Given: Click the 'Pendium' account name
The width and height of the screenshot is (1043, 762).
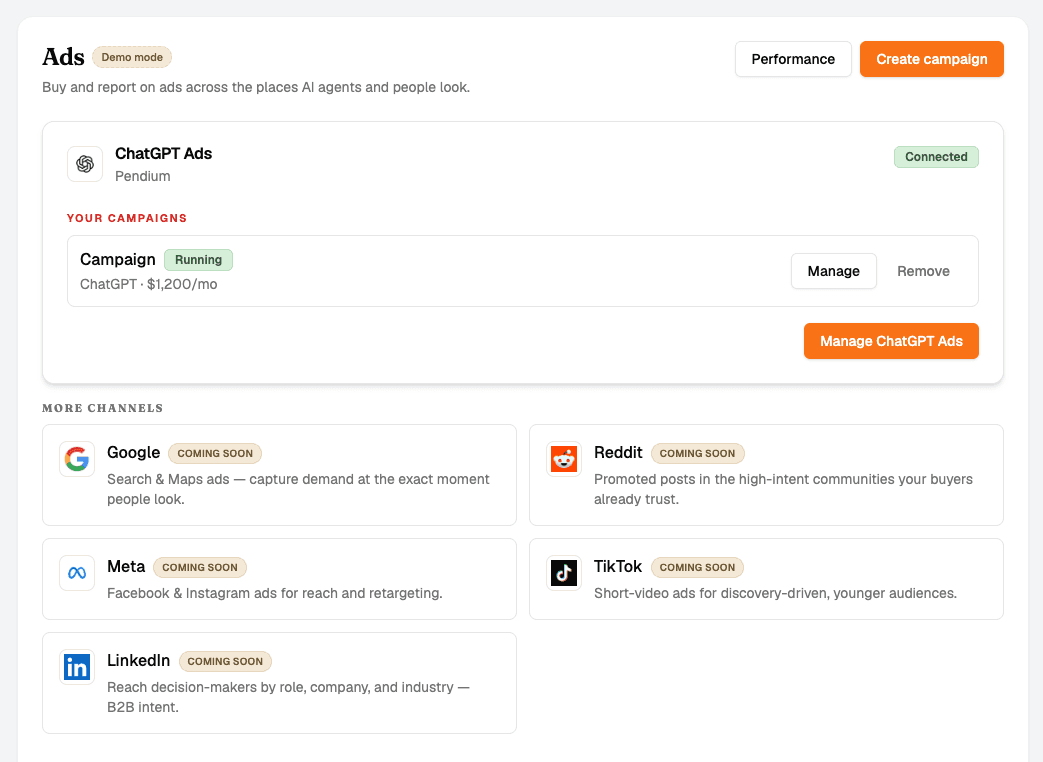Looking at the screenshot, I should (142, 176).
